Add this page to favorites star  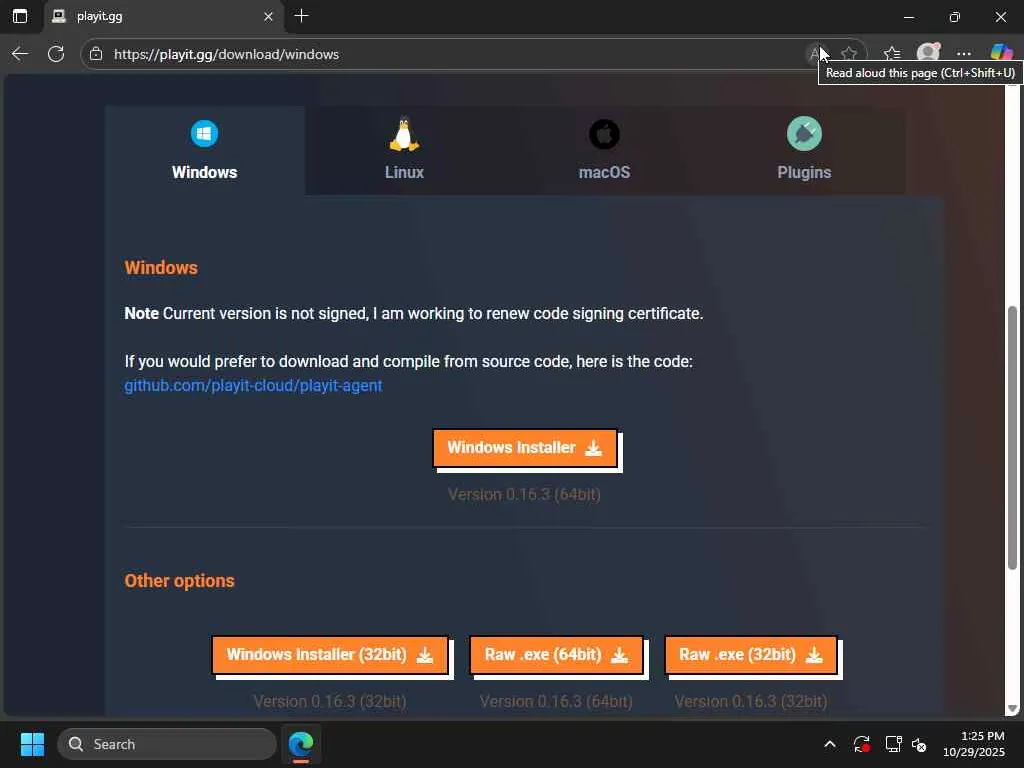[x=848, y=54]
